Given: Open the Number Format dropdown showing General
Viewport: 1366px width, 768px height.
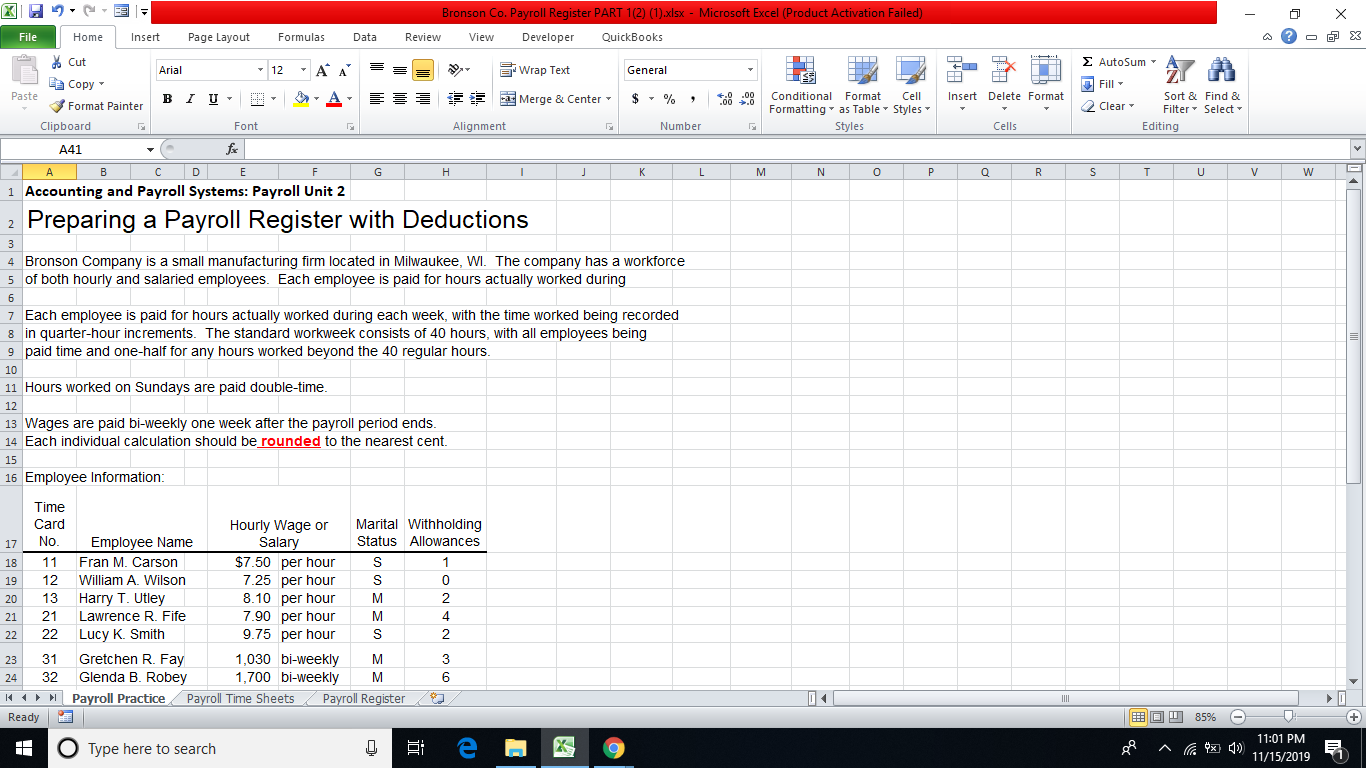Looking at the screenshot, I should click(689, 70).
